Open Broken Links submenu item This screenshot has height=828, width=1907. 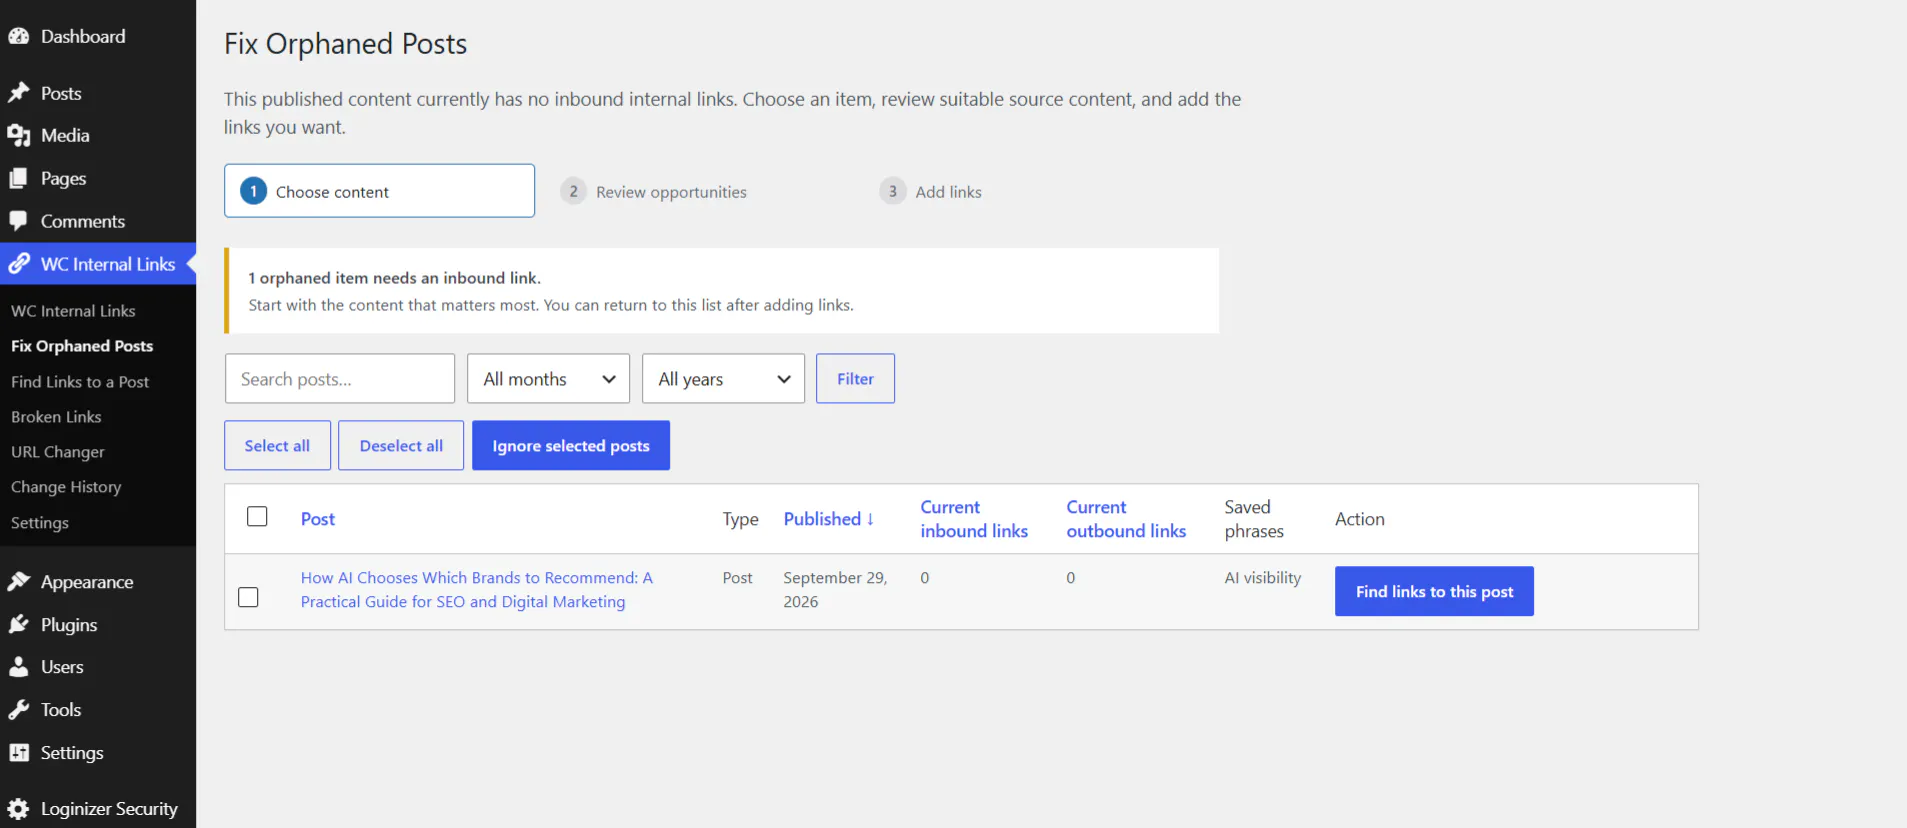click(56, 417)
